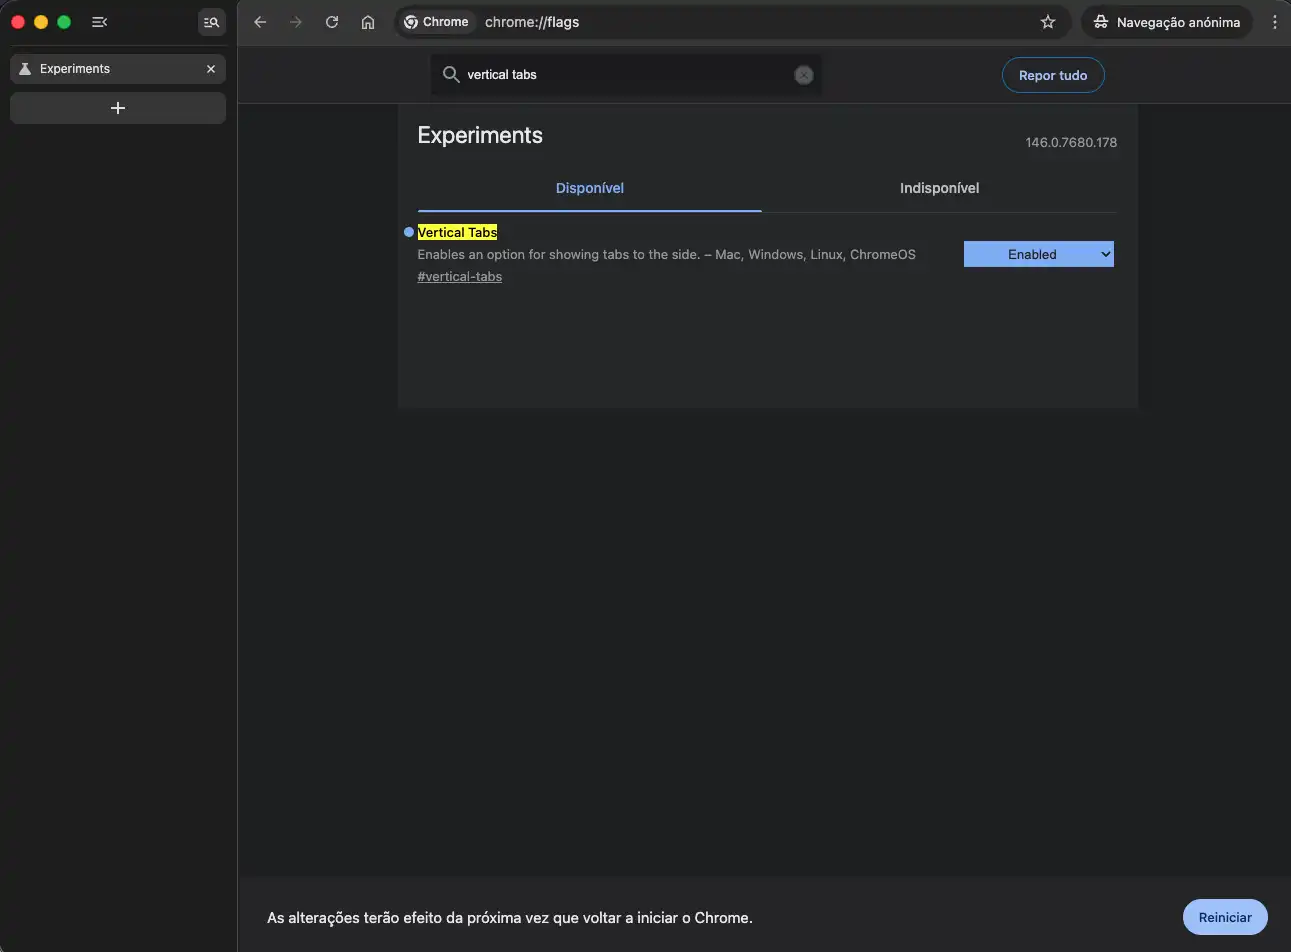This screenshot has height=952, width=1291.
Task: Follow the #vertical-tabs anchor link
Action: click(460, 277)
